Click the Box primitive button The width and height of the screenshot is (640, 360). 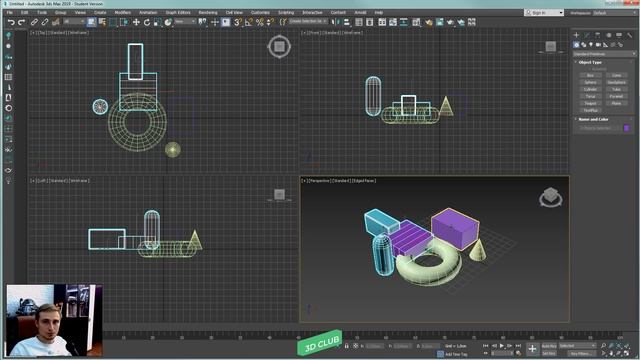click(x=590, y=75)
